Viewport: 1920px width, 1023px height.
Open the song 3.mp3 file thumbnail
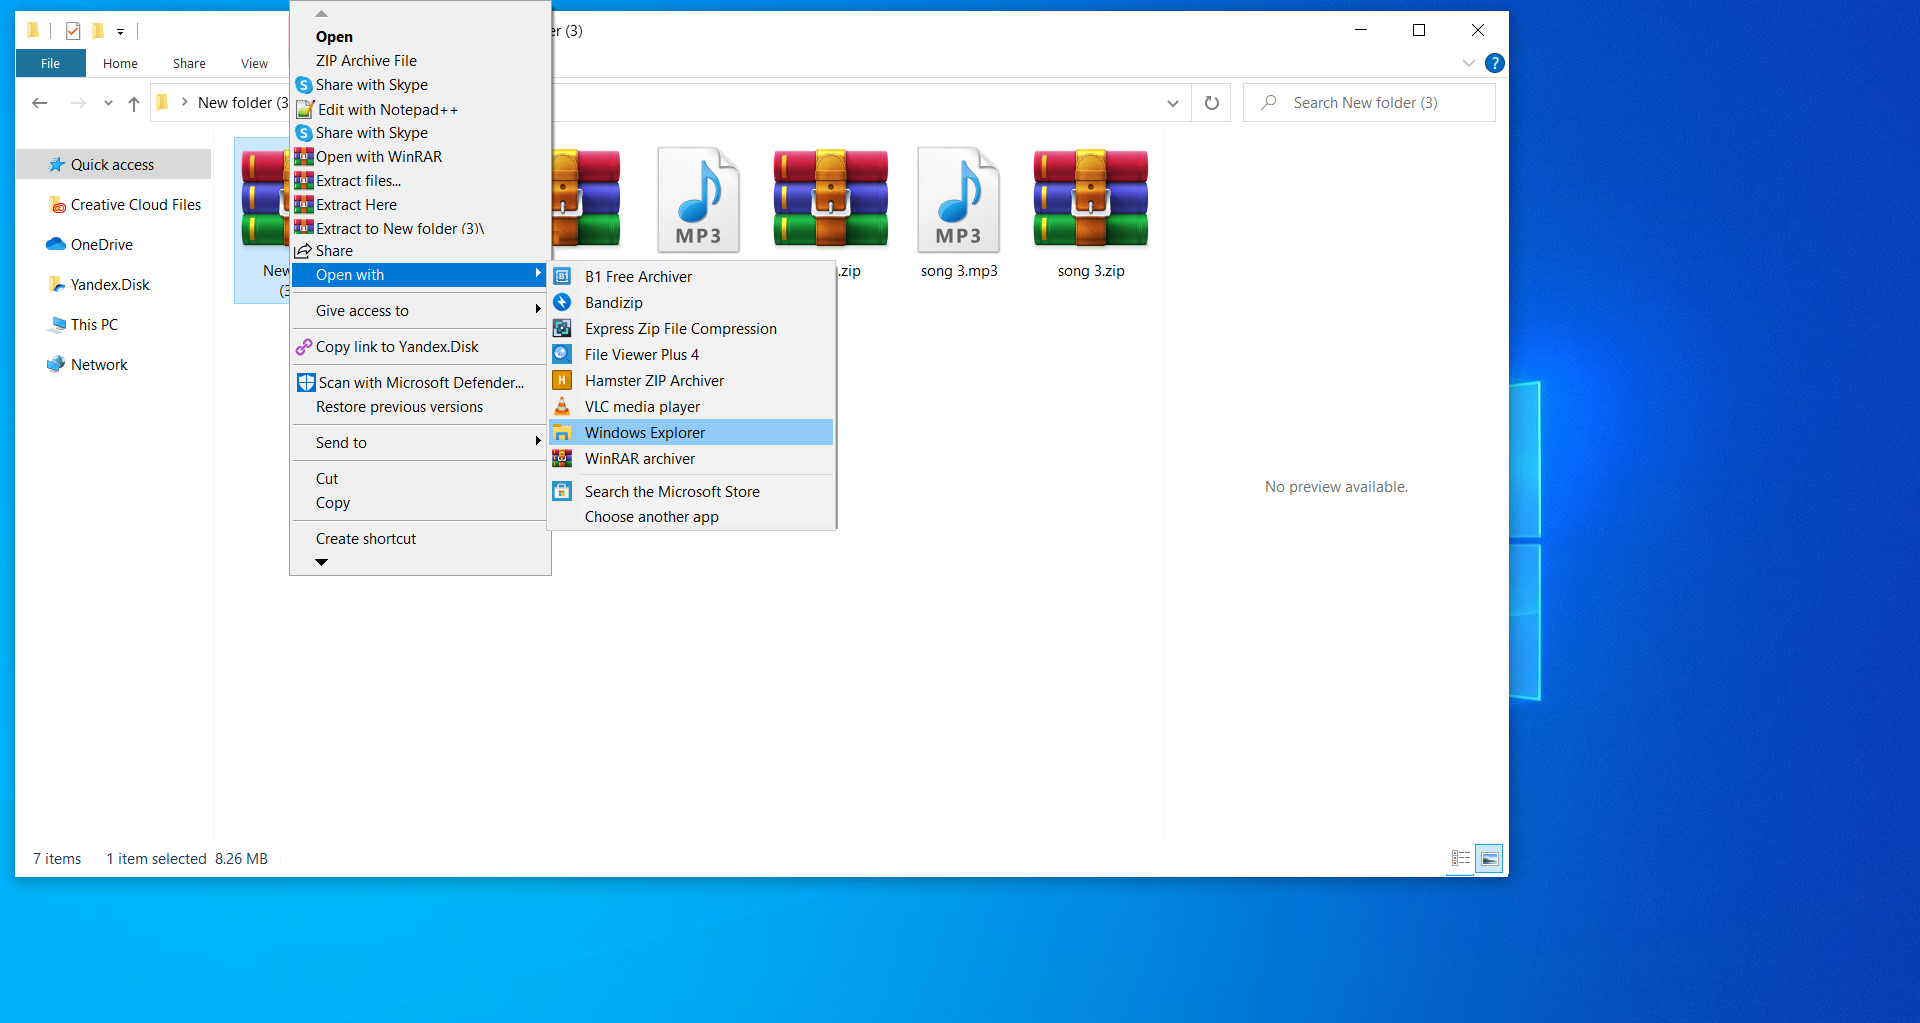(x=958, y=202)
